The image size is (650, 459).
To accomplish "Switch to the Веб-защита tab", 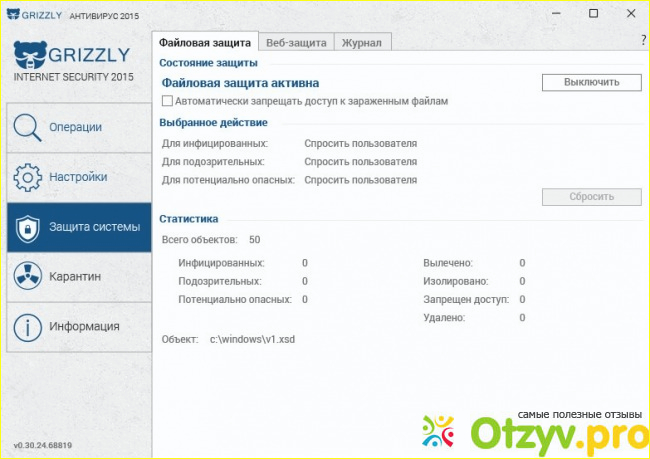I will (x=296, y=42).
